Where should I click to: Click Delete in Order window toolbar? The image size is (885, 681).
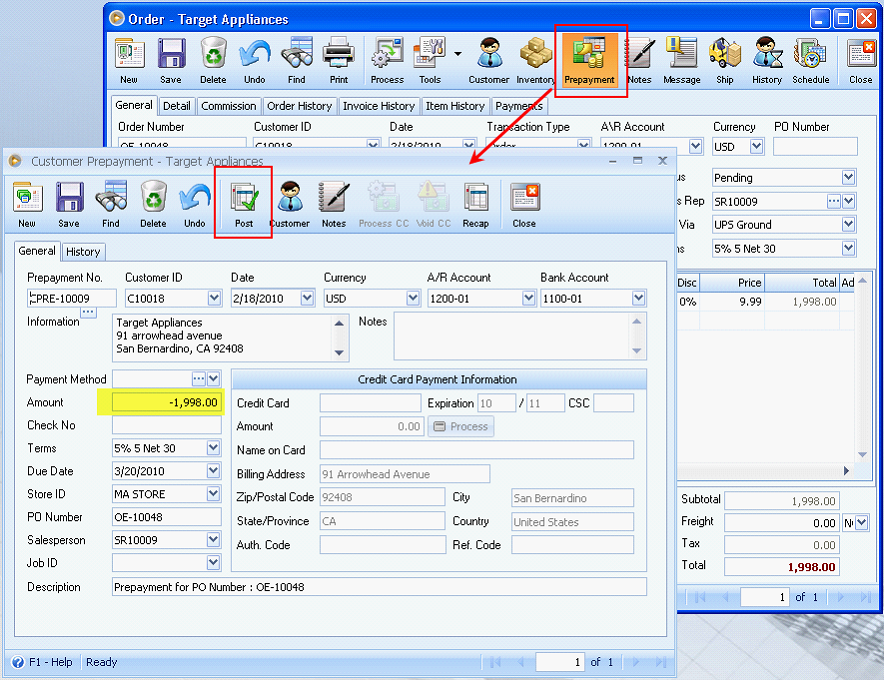pyautogui.click(x=213, y=61)
